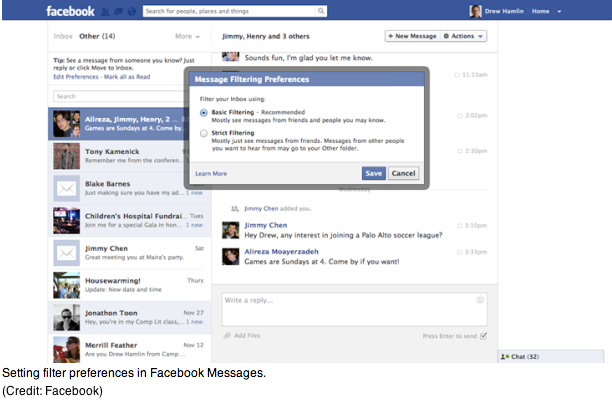612x402 pixels.
Task: Open the messages icon in the top bar
Action: point(118,11)
